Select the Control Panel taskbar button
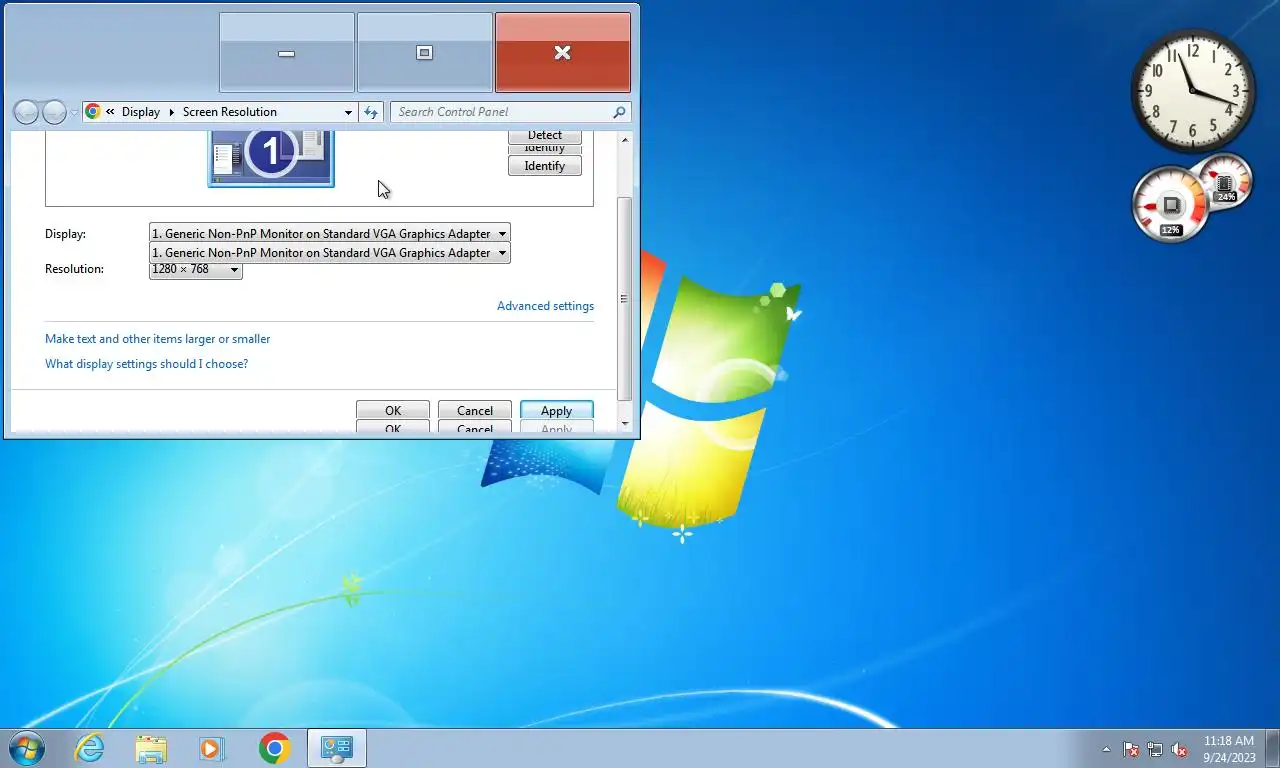 click(x=336, y=748)
